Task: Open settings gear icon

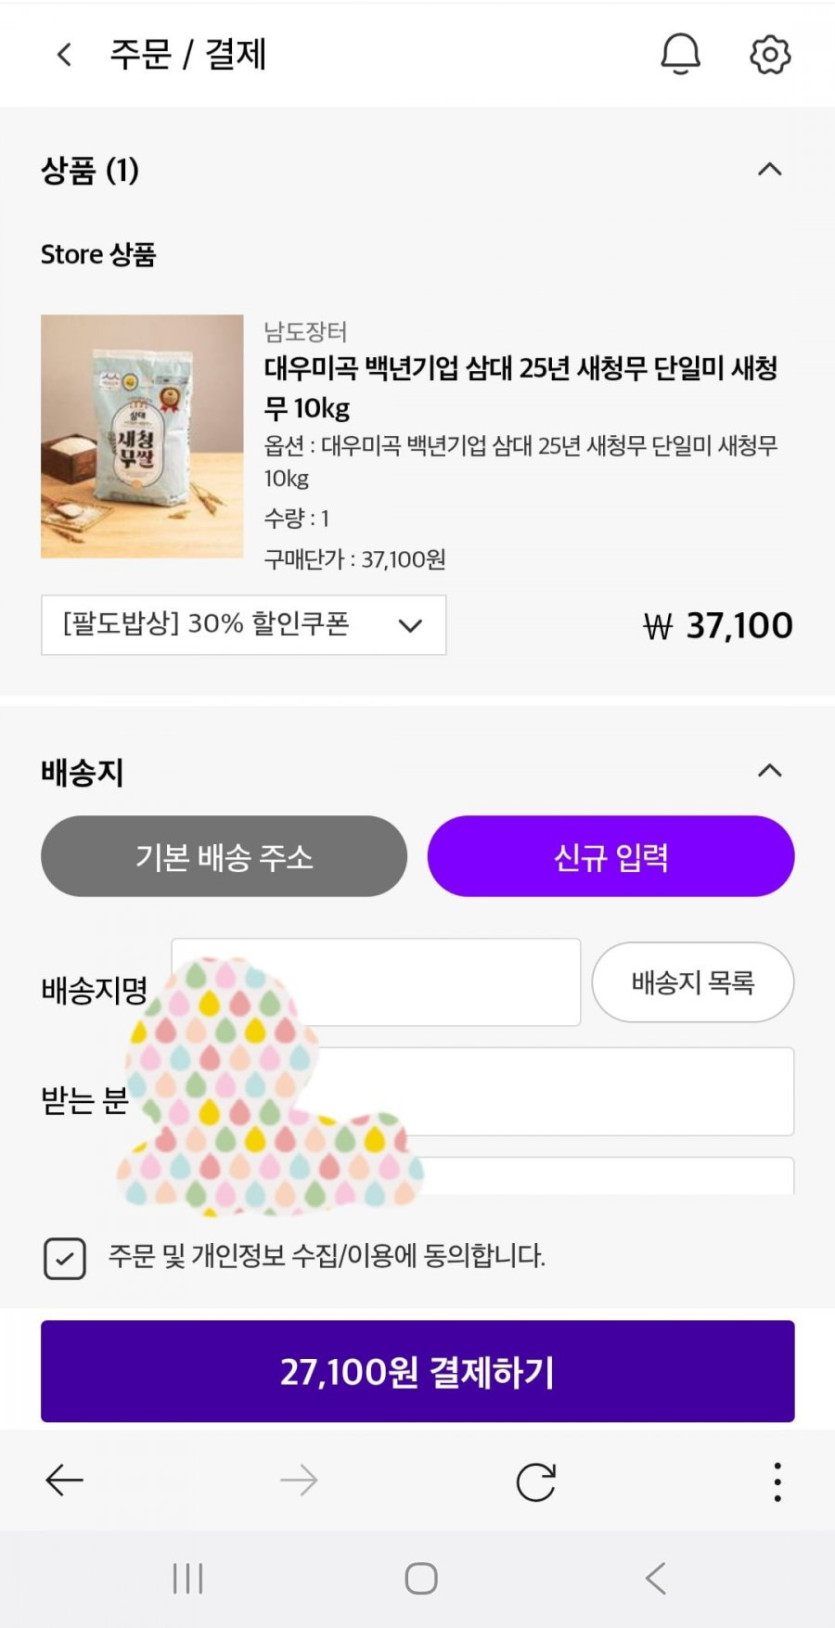Action: [769, 54]
